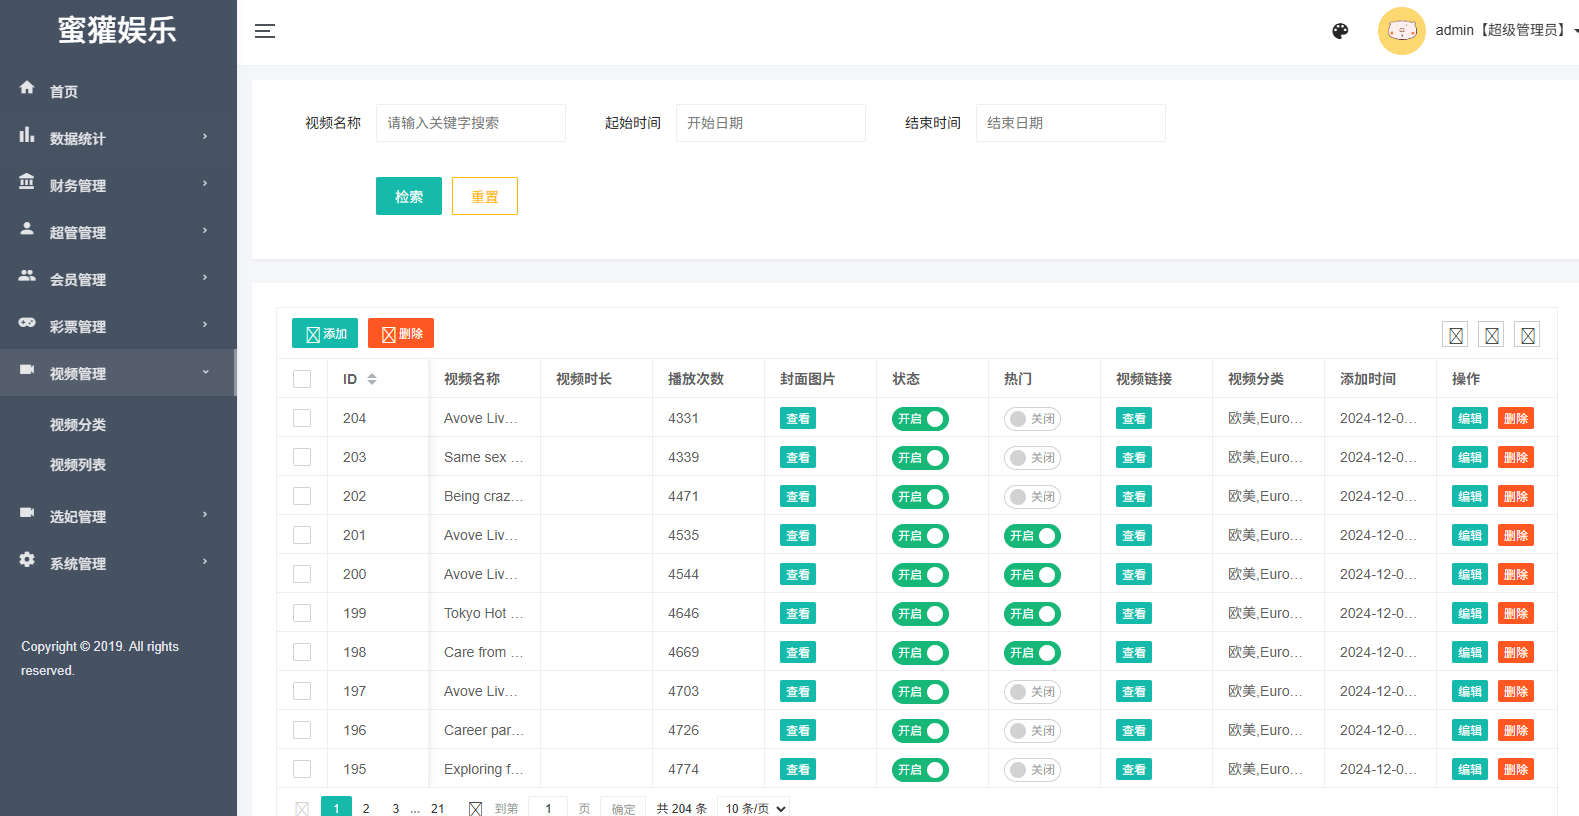
Task: Turn off status toggle for row 203
Action: point(920,458)
